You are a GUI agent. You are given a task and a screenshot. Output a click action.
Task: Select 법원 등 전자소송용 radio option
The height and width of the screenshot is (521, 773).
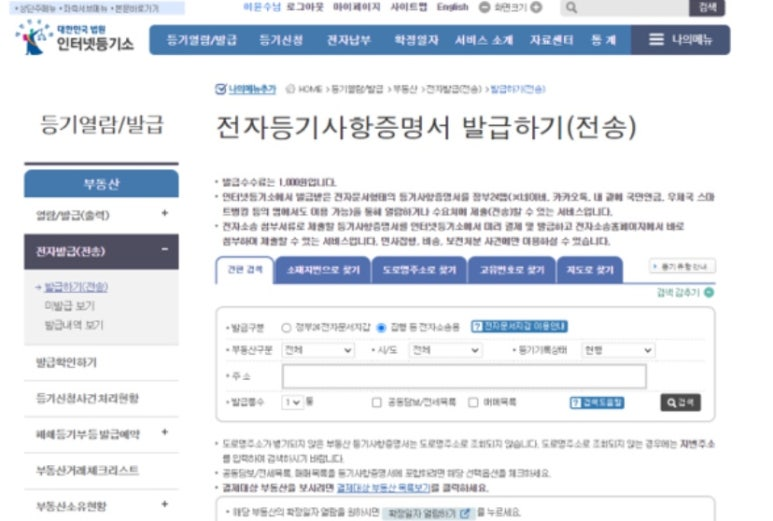(381, 328)
